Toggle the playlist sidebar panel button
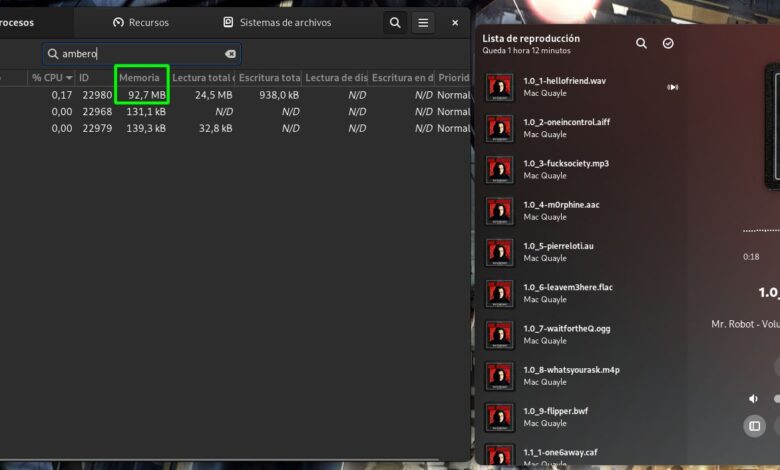The height and width of the screenshot is (470, 780). coord(754,426)
